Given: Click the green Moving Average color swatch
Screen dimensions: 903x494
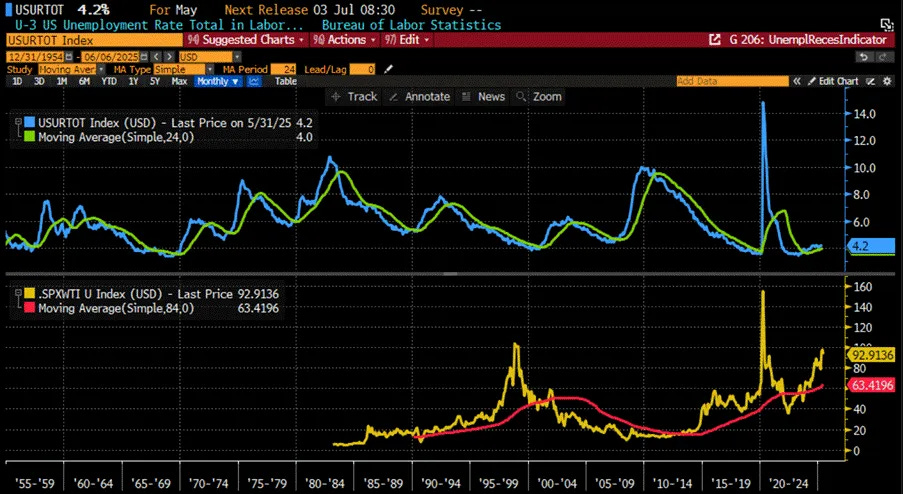Looking at the screenshot, I should point(29,137).
